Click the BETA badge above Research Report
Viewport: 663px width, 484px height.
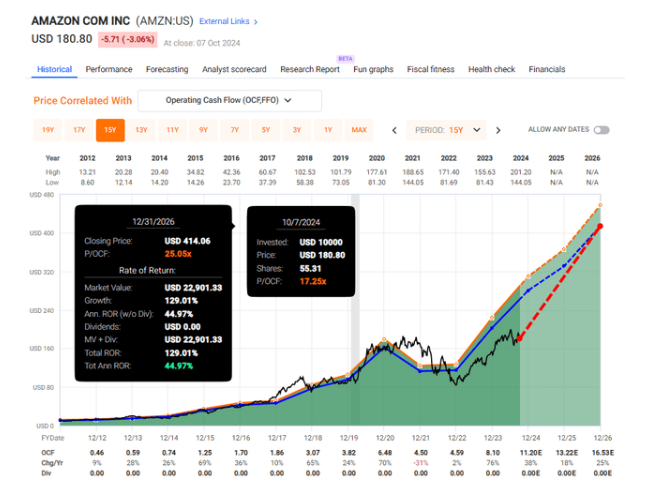pyautogui.click(x=345, y=59)
